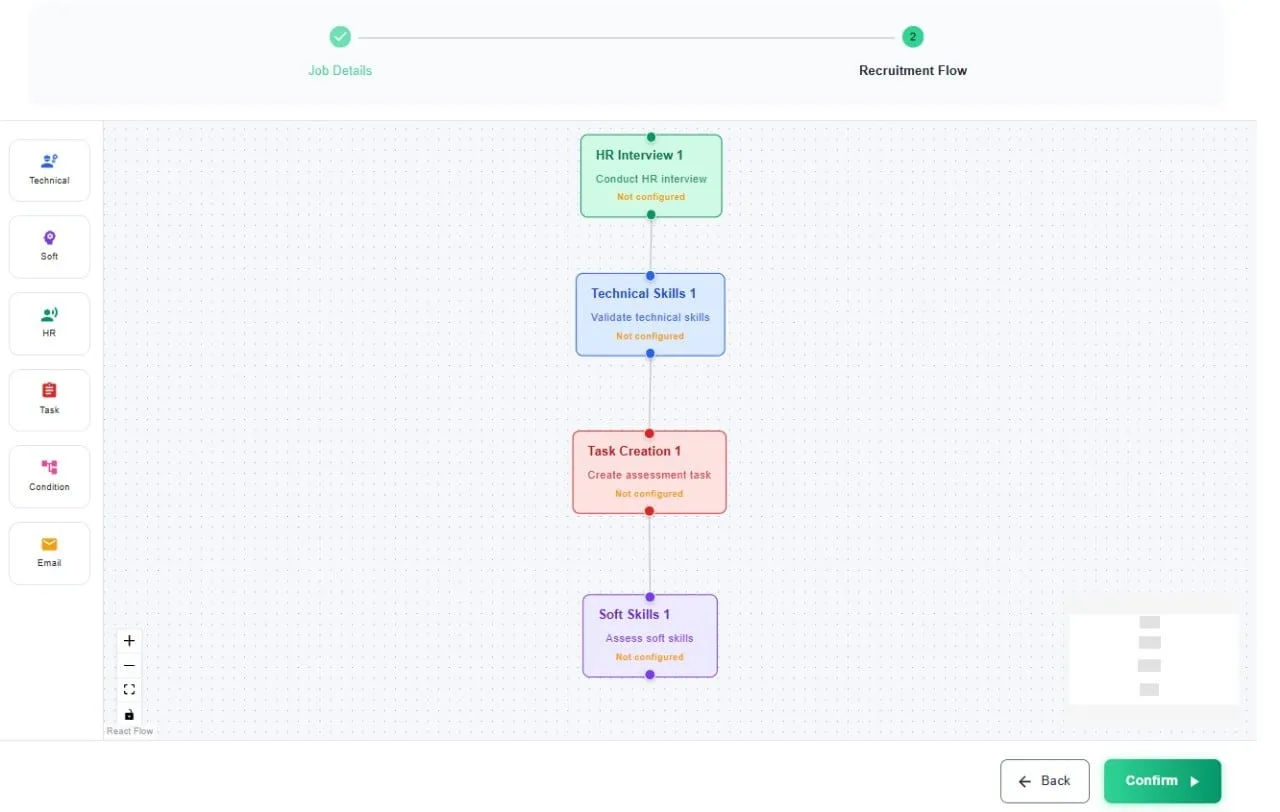Click the bottom handle of Technical Skills 1
The image size is (1280, 812).
(x=650, y=354)
